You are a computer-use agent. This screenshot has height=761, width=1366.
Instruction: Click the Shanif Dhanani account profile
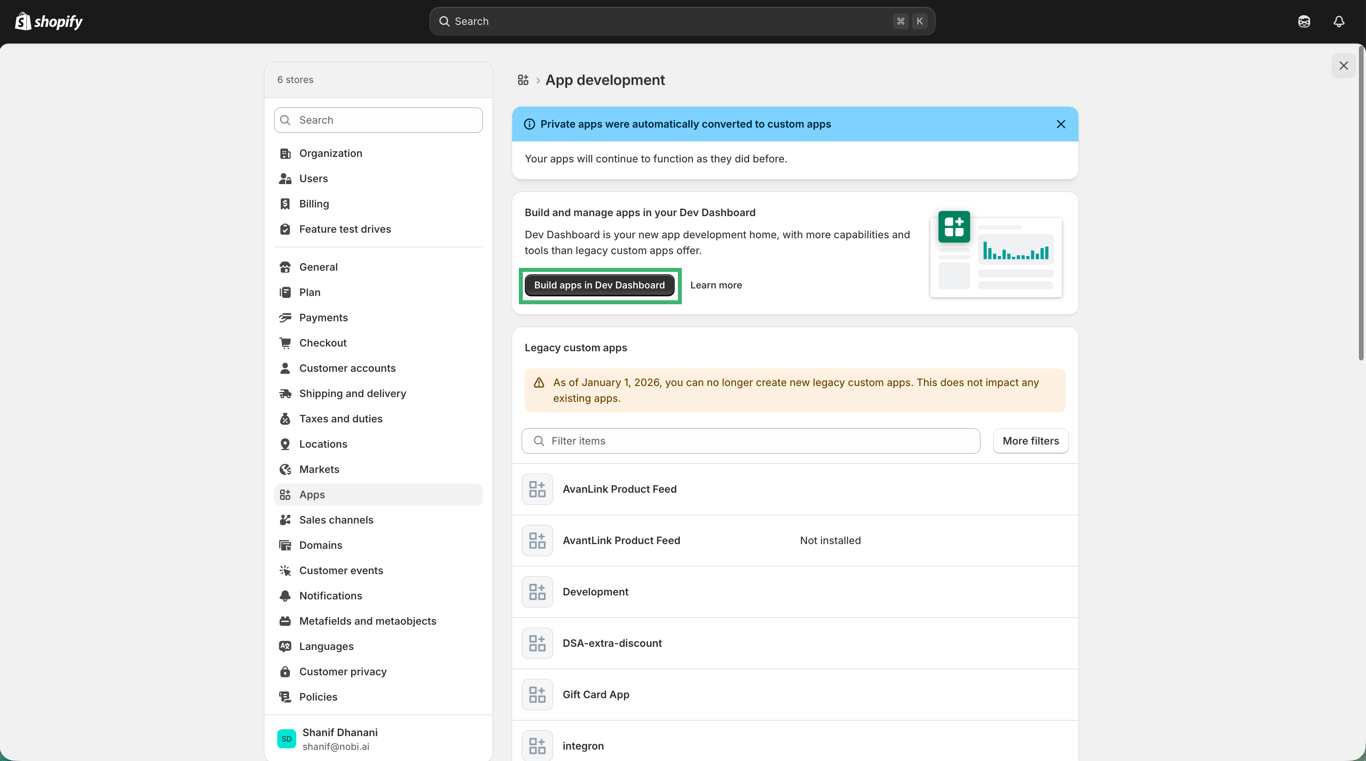click(x=378, y=739)
